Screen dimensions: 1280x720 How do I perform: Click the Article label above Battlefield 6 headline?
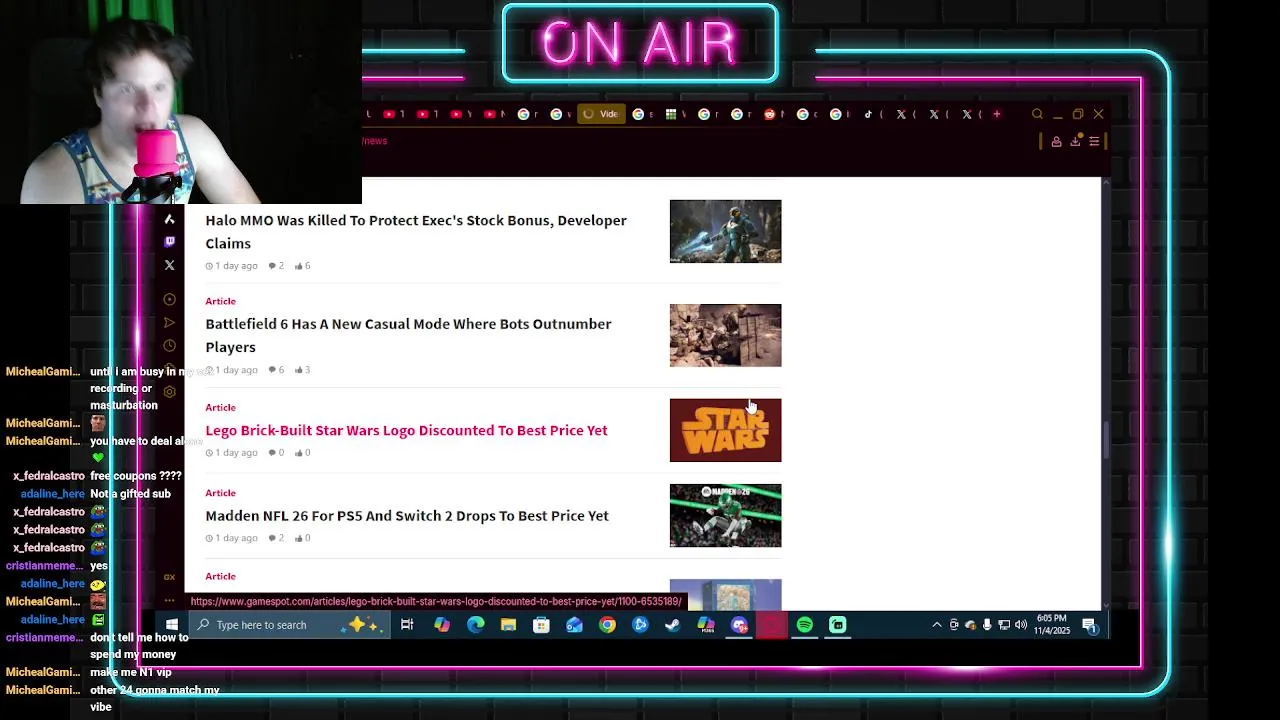[220, 301]
